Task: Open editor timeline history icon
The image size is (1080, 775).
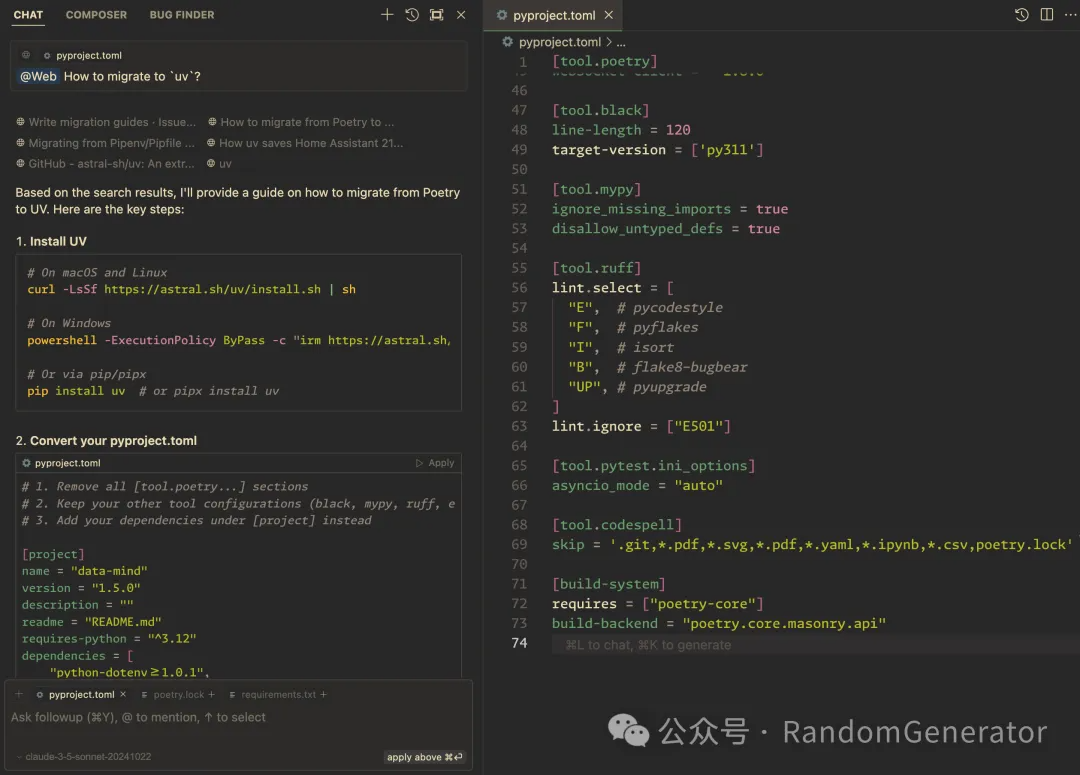Action: [x=1021, y=14]
